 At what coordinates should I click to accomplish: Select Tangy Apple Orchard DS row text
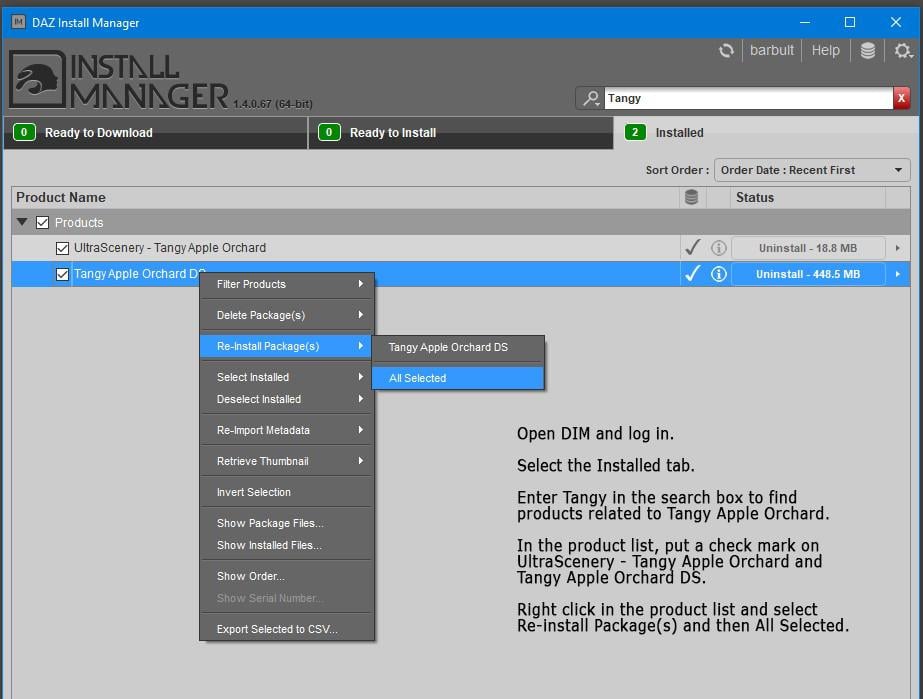click(140, 274)
